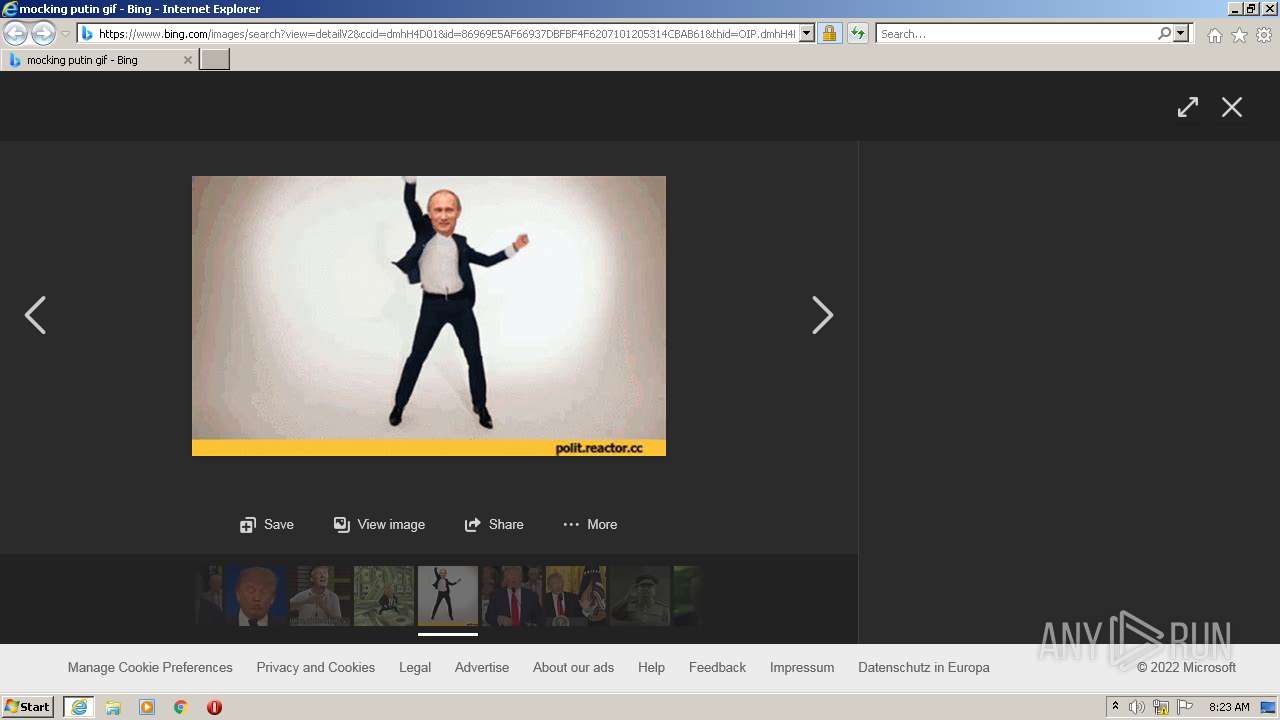Open search provider dropdown
Screen dimensions: 1280x720
tap(1181, 34)
